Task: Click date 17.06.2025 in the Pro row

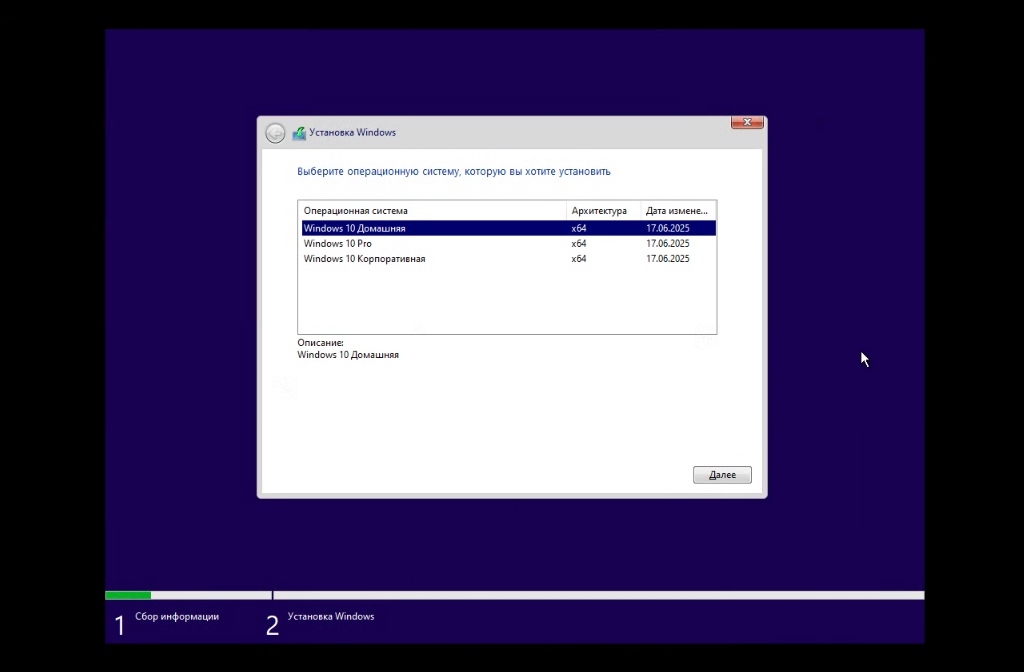Action: click(x=667, y=244)
